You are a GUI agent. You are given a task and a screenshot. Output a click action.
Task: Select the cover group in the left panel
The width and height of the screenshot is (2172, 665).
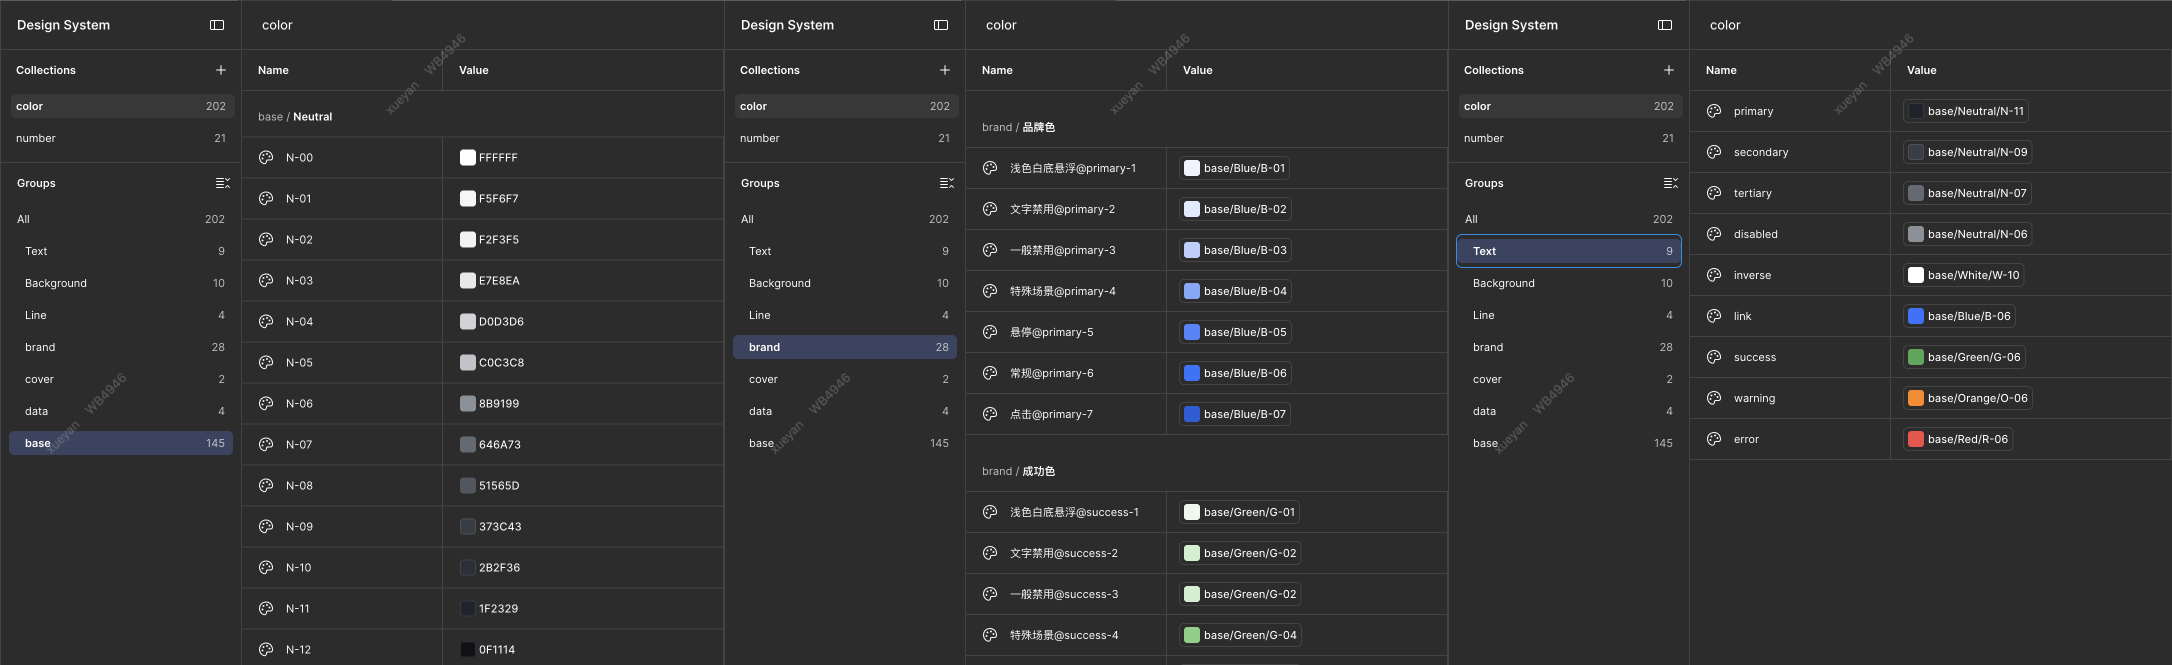pos(121,379)
